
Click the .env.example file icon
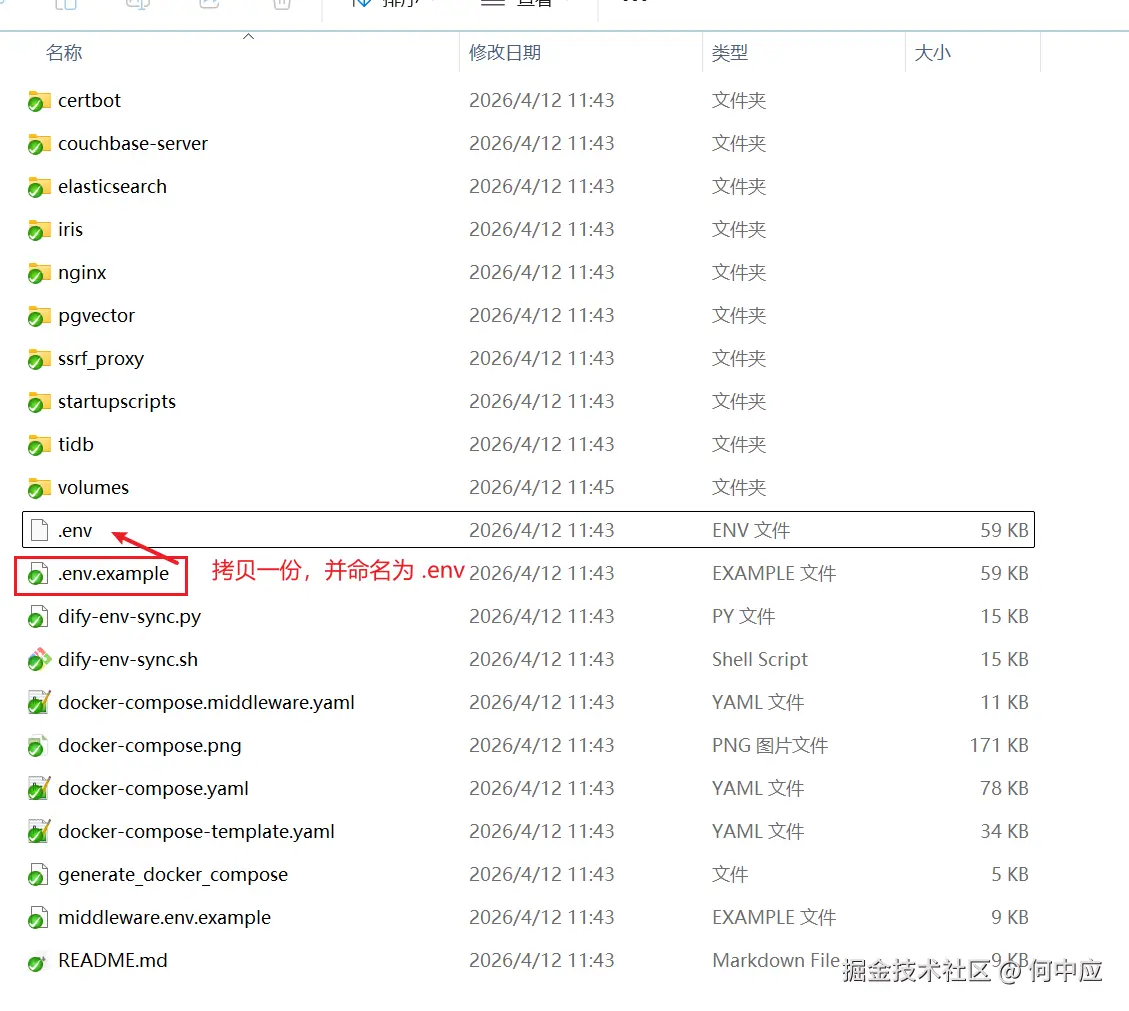[39, 574]
